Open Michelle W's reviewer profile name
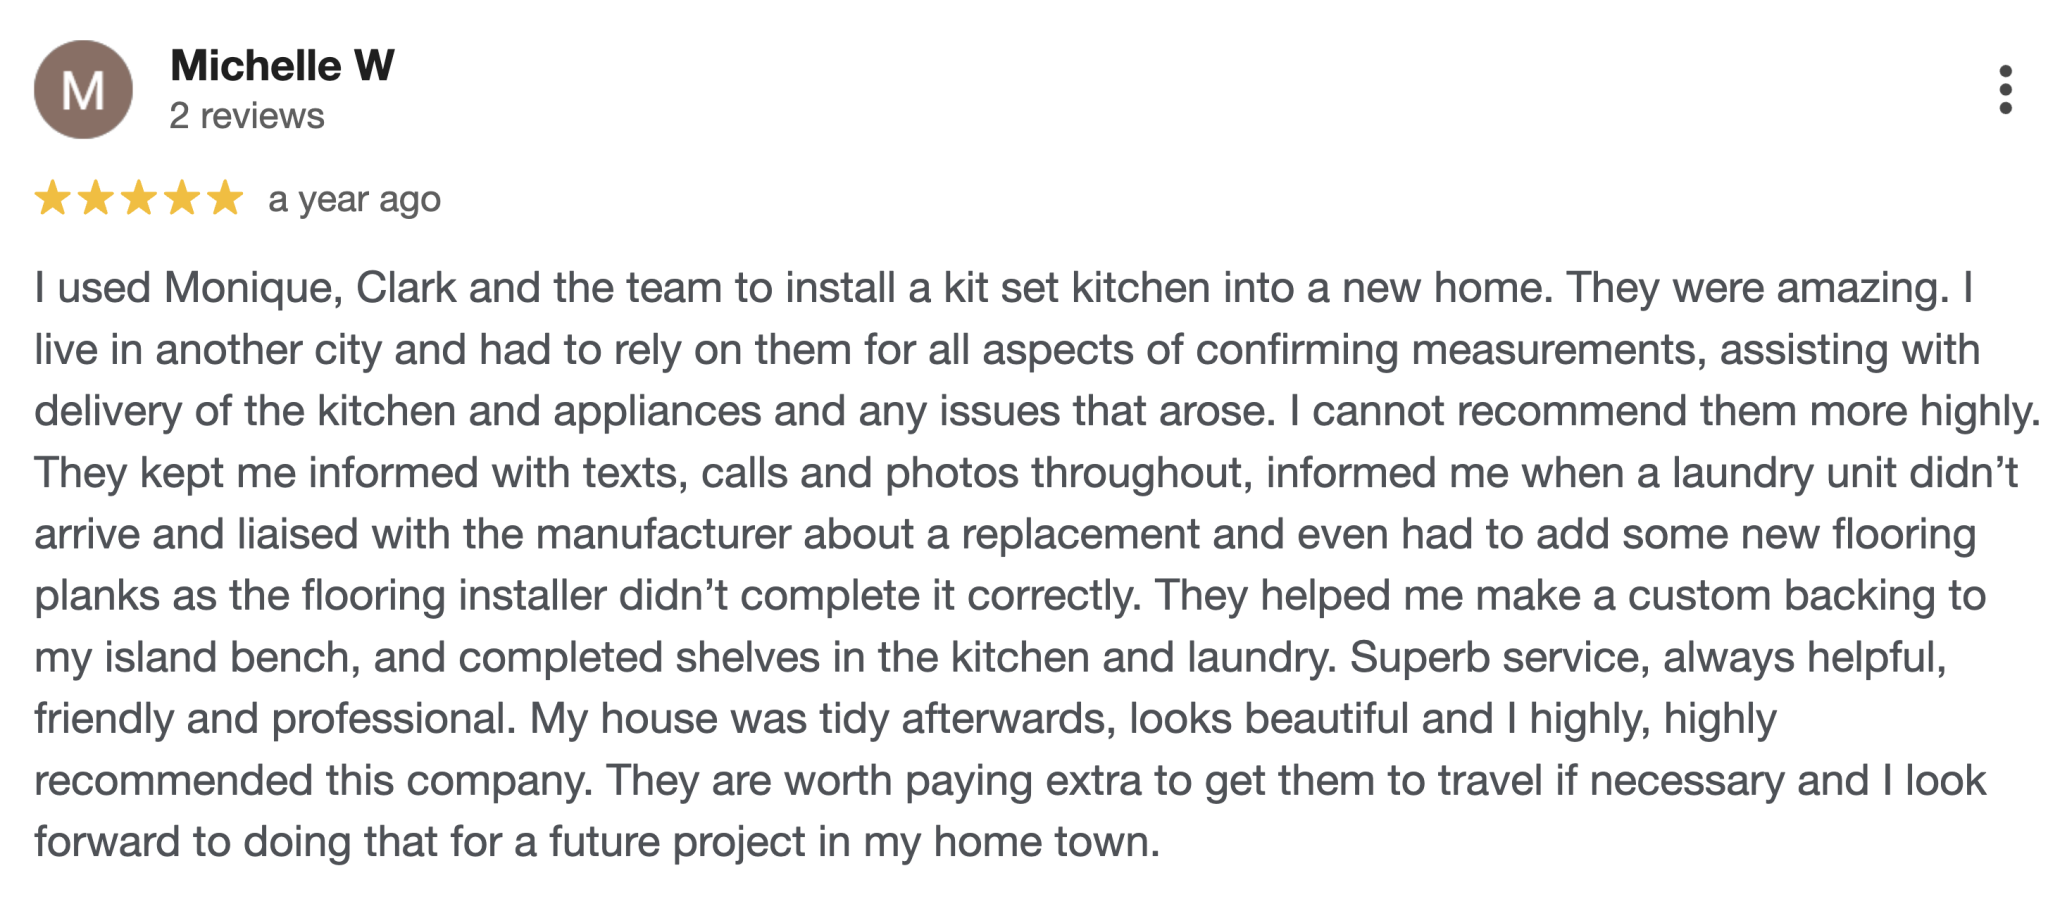This screenshot has width=2048, height=911. (282, 66)
